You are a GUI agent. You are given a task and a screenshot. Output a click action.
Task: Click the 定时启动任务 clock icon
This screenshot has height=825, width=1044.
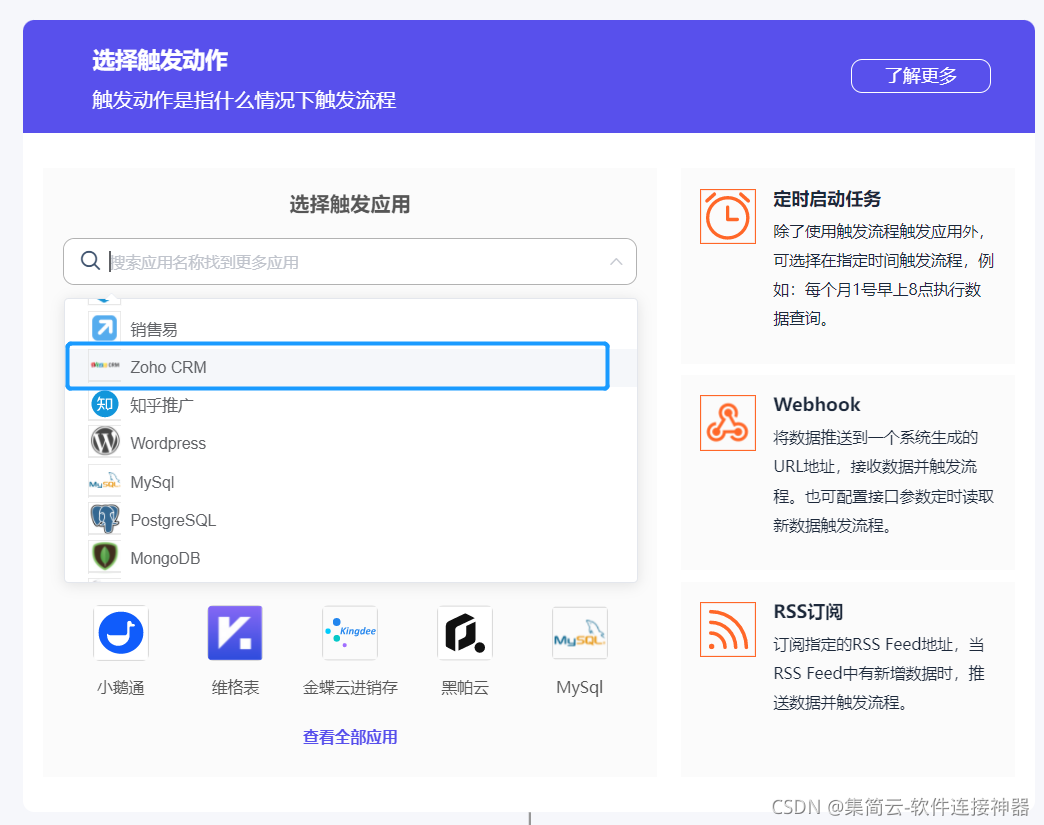(x=728, y=216)
